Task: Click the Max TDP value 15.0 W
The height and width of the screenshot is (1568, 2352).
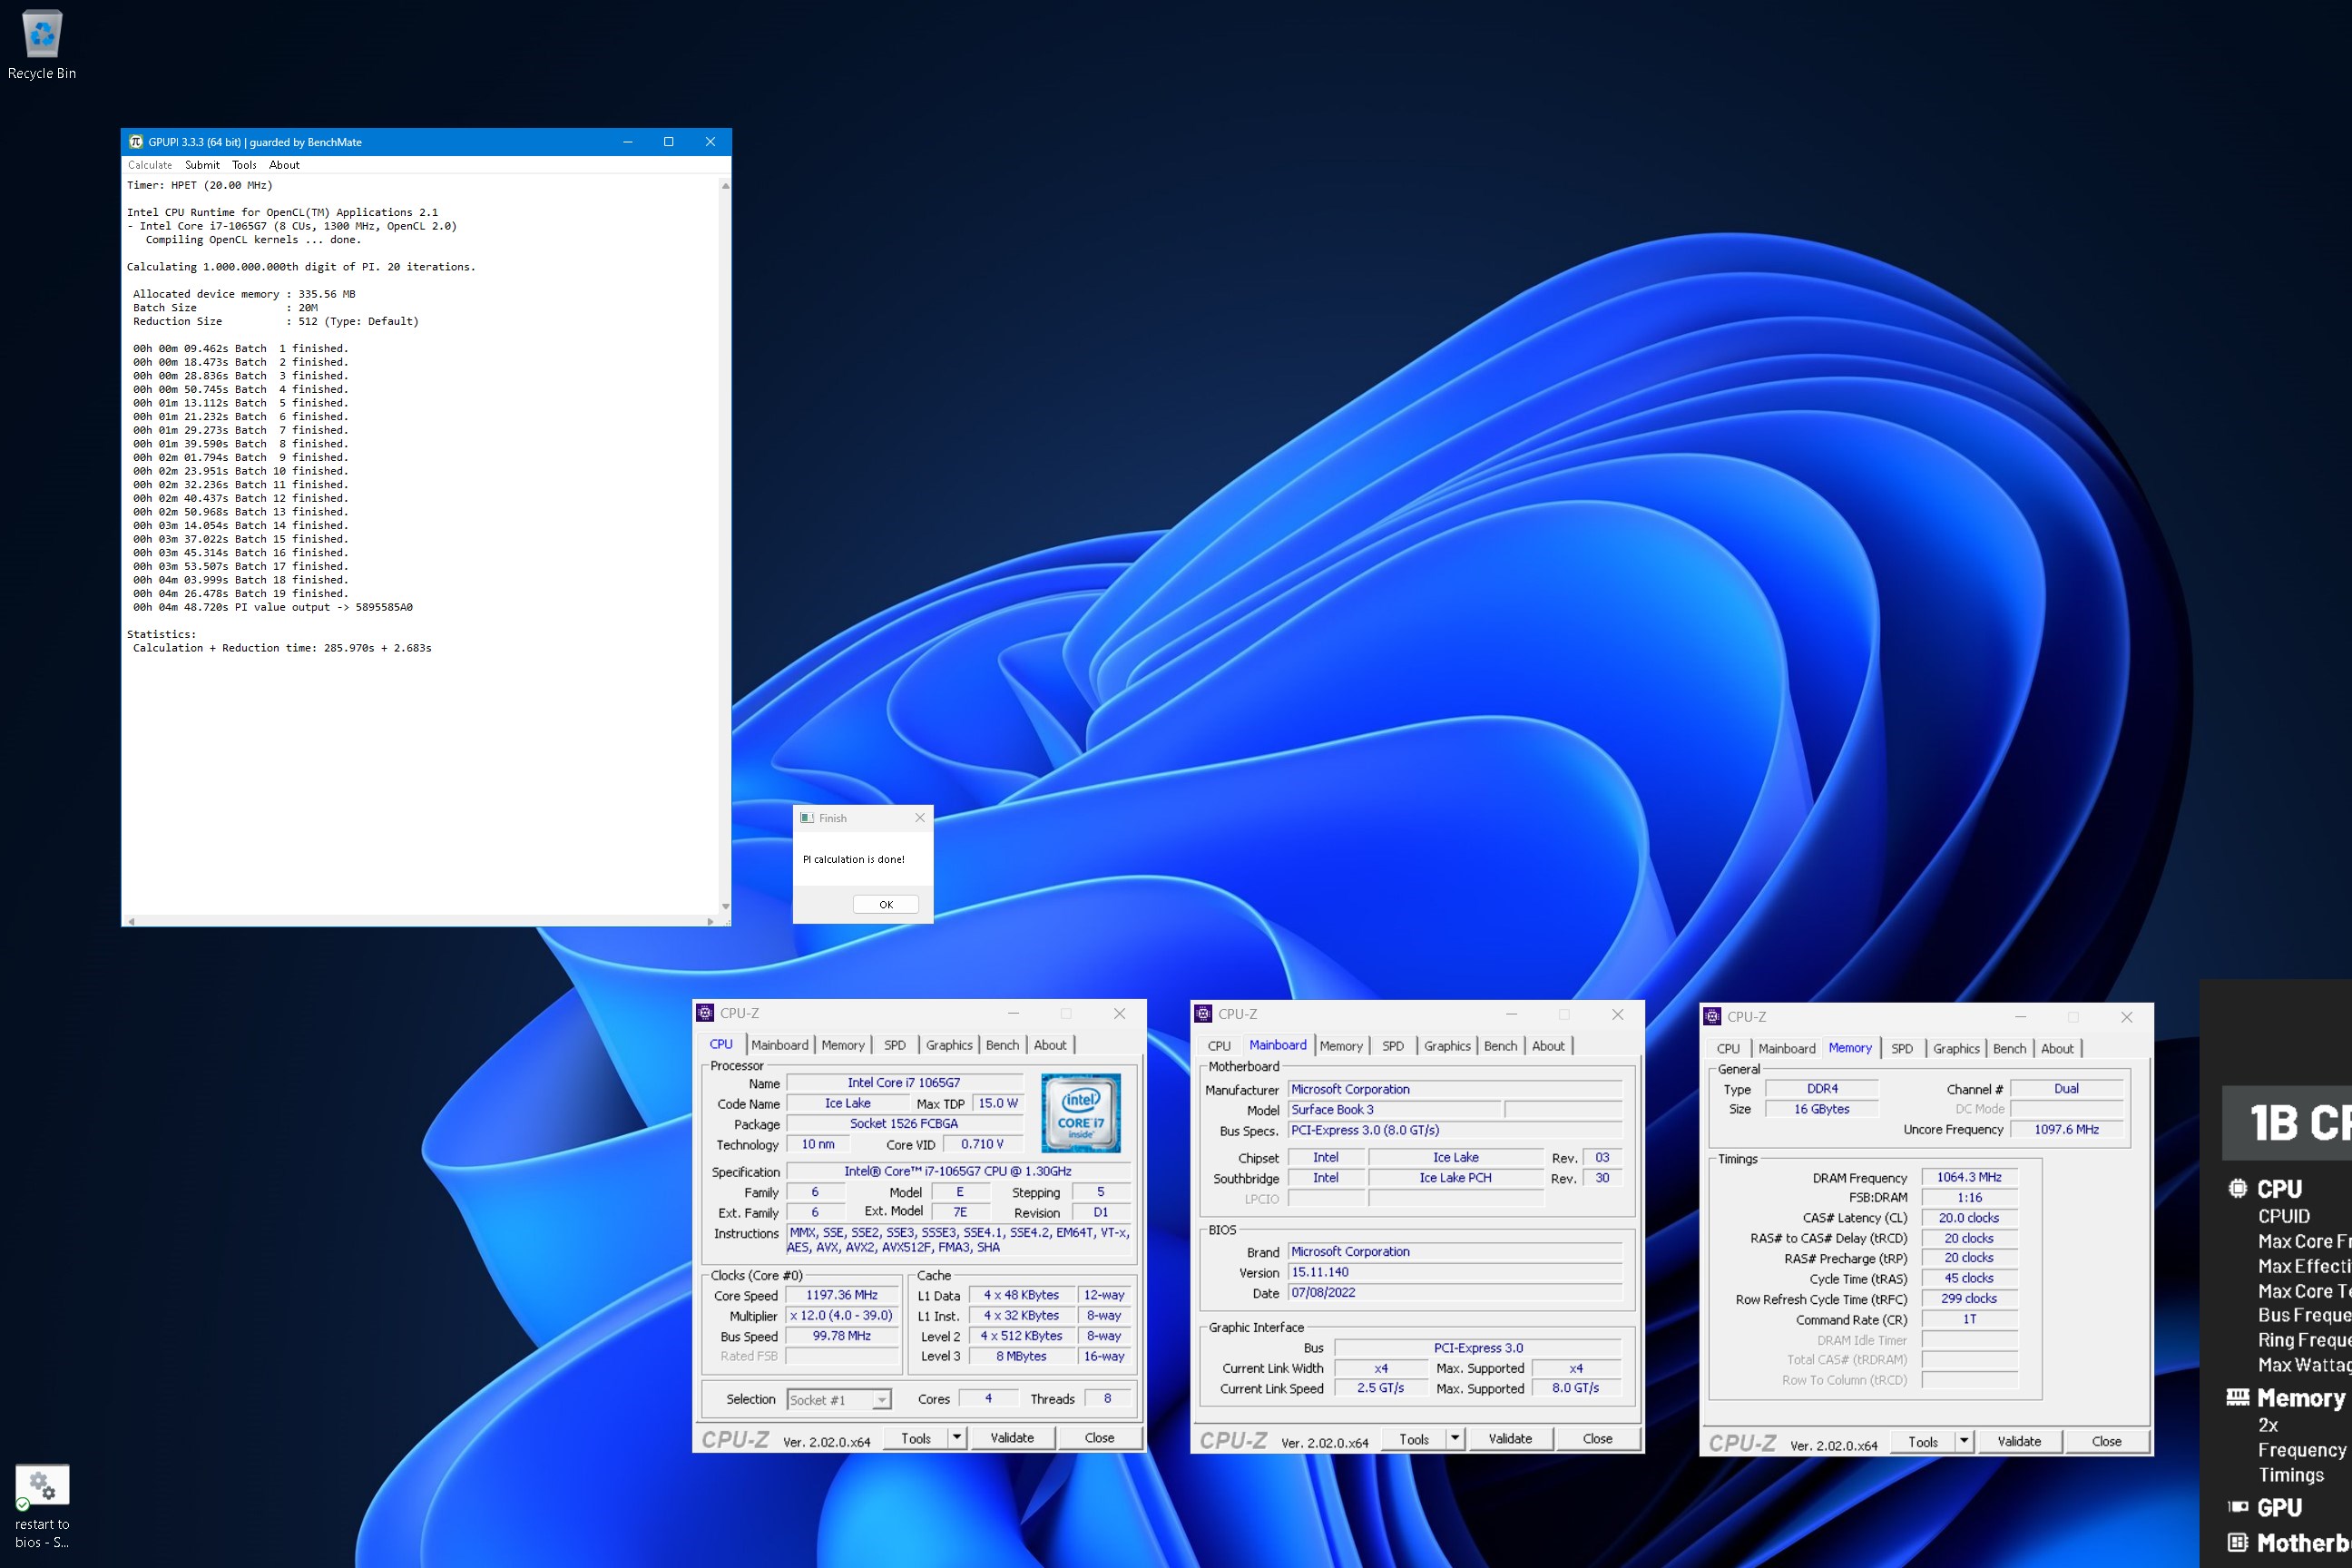Action: pos(998,1103)
